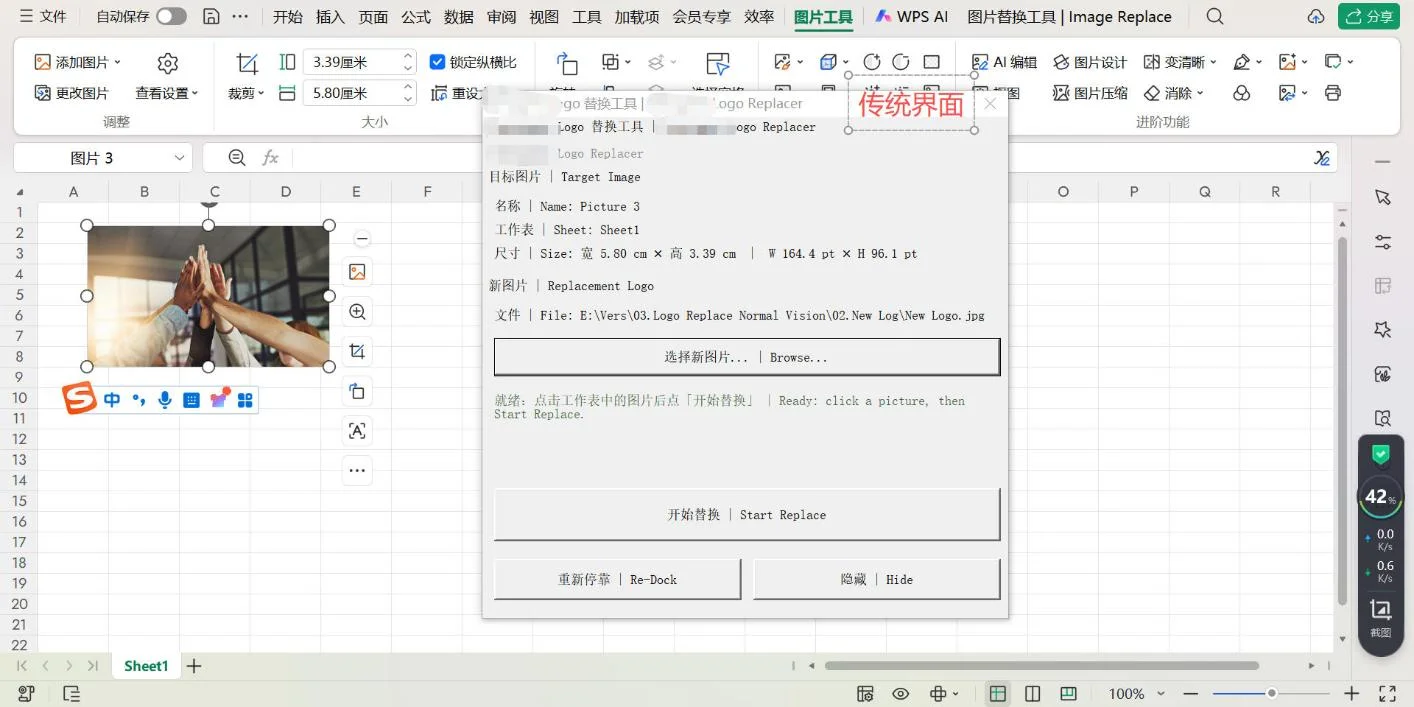Click the AI Edit (AI 编辑) button
1414x707 pixels.
(1005, 62)
